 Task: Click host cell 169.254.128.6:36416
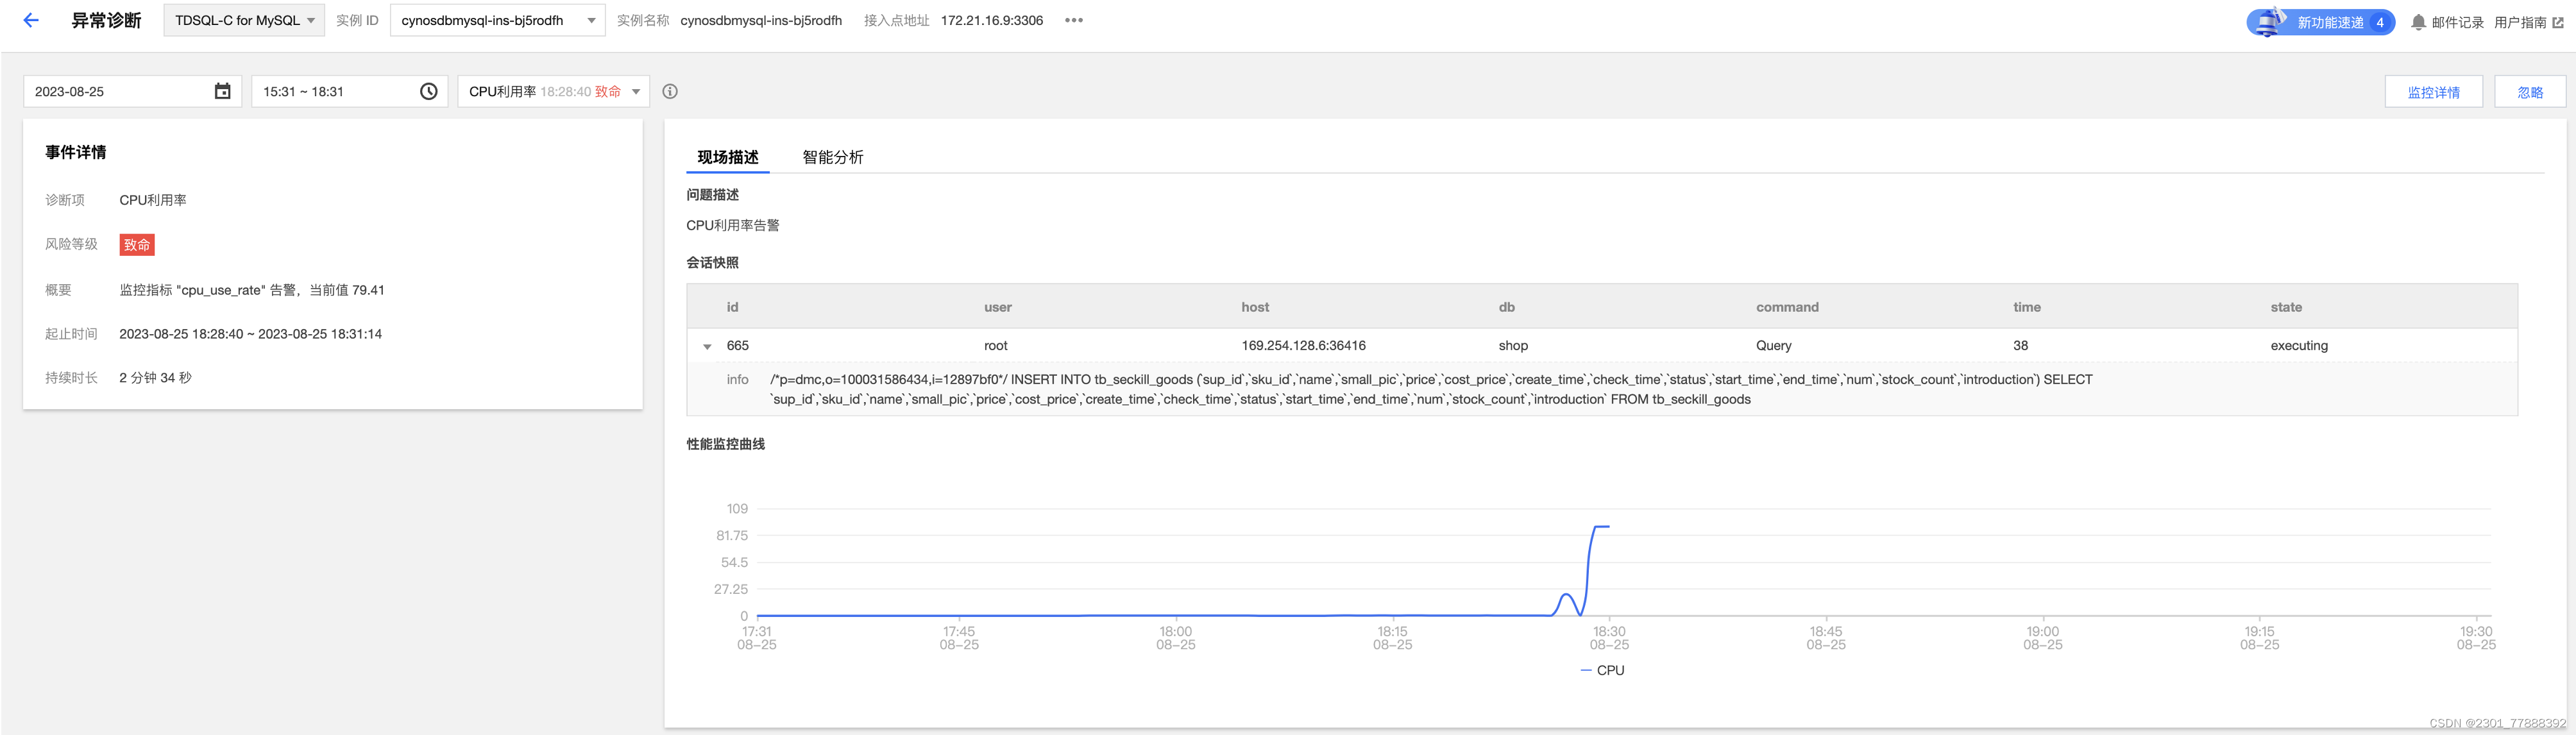pos(1303,345)
